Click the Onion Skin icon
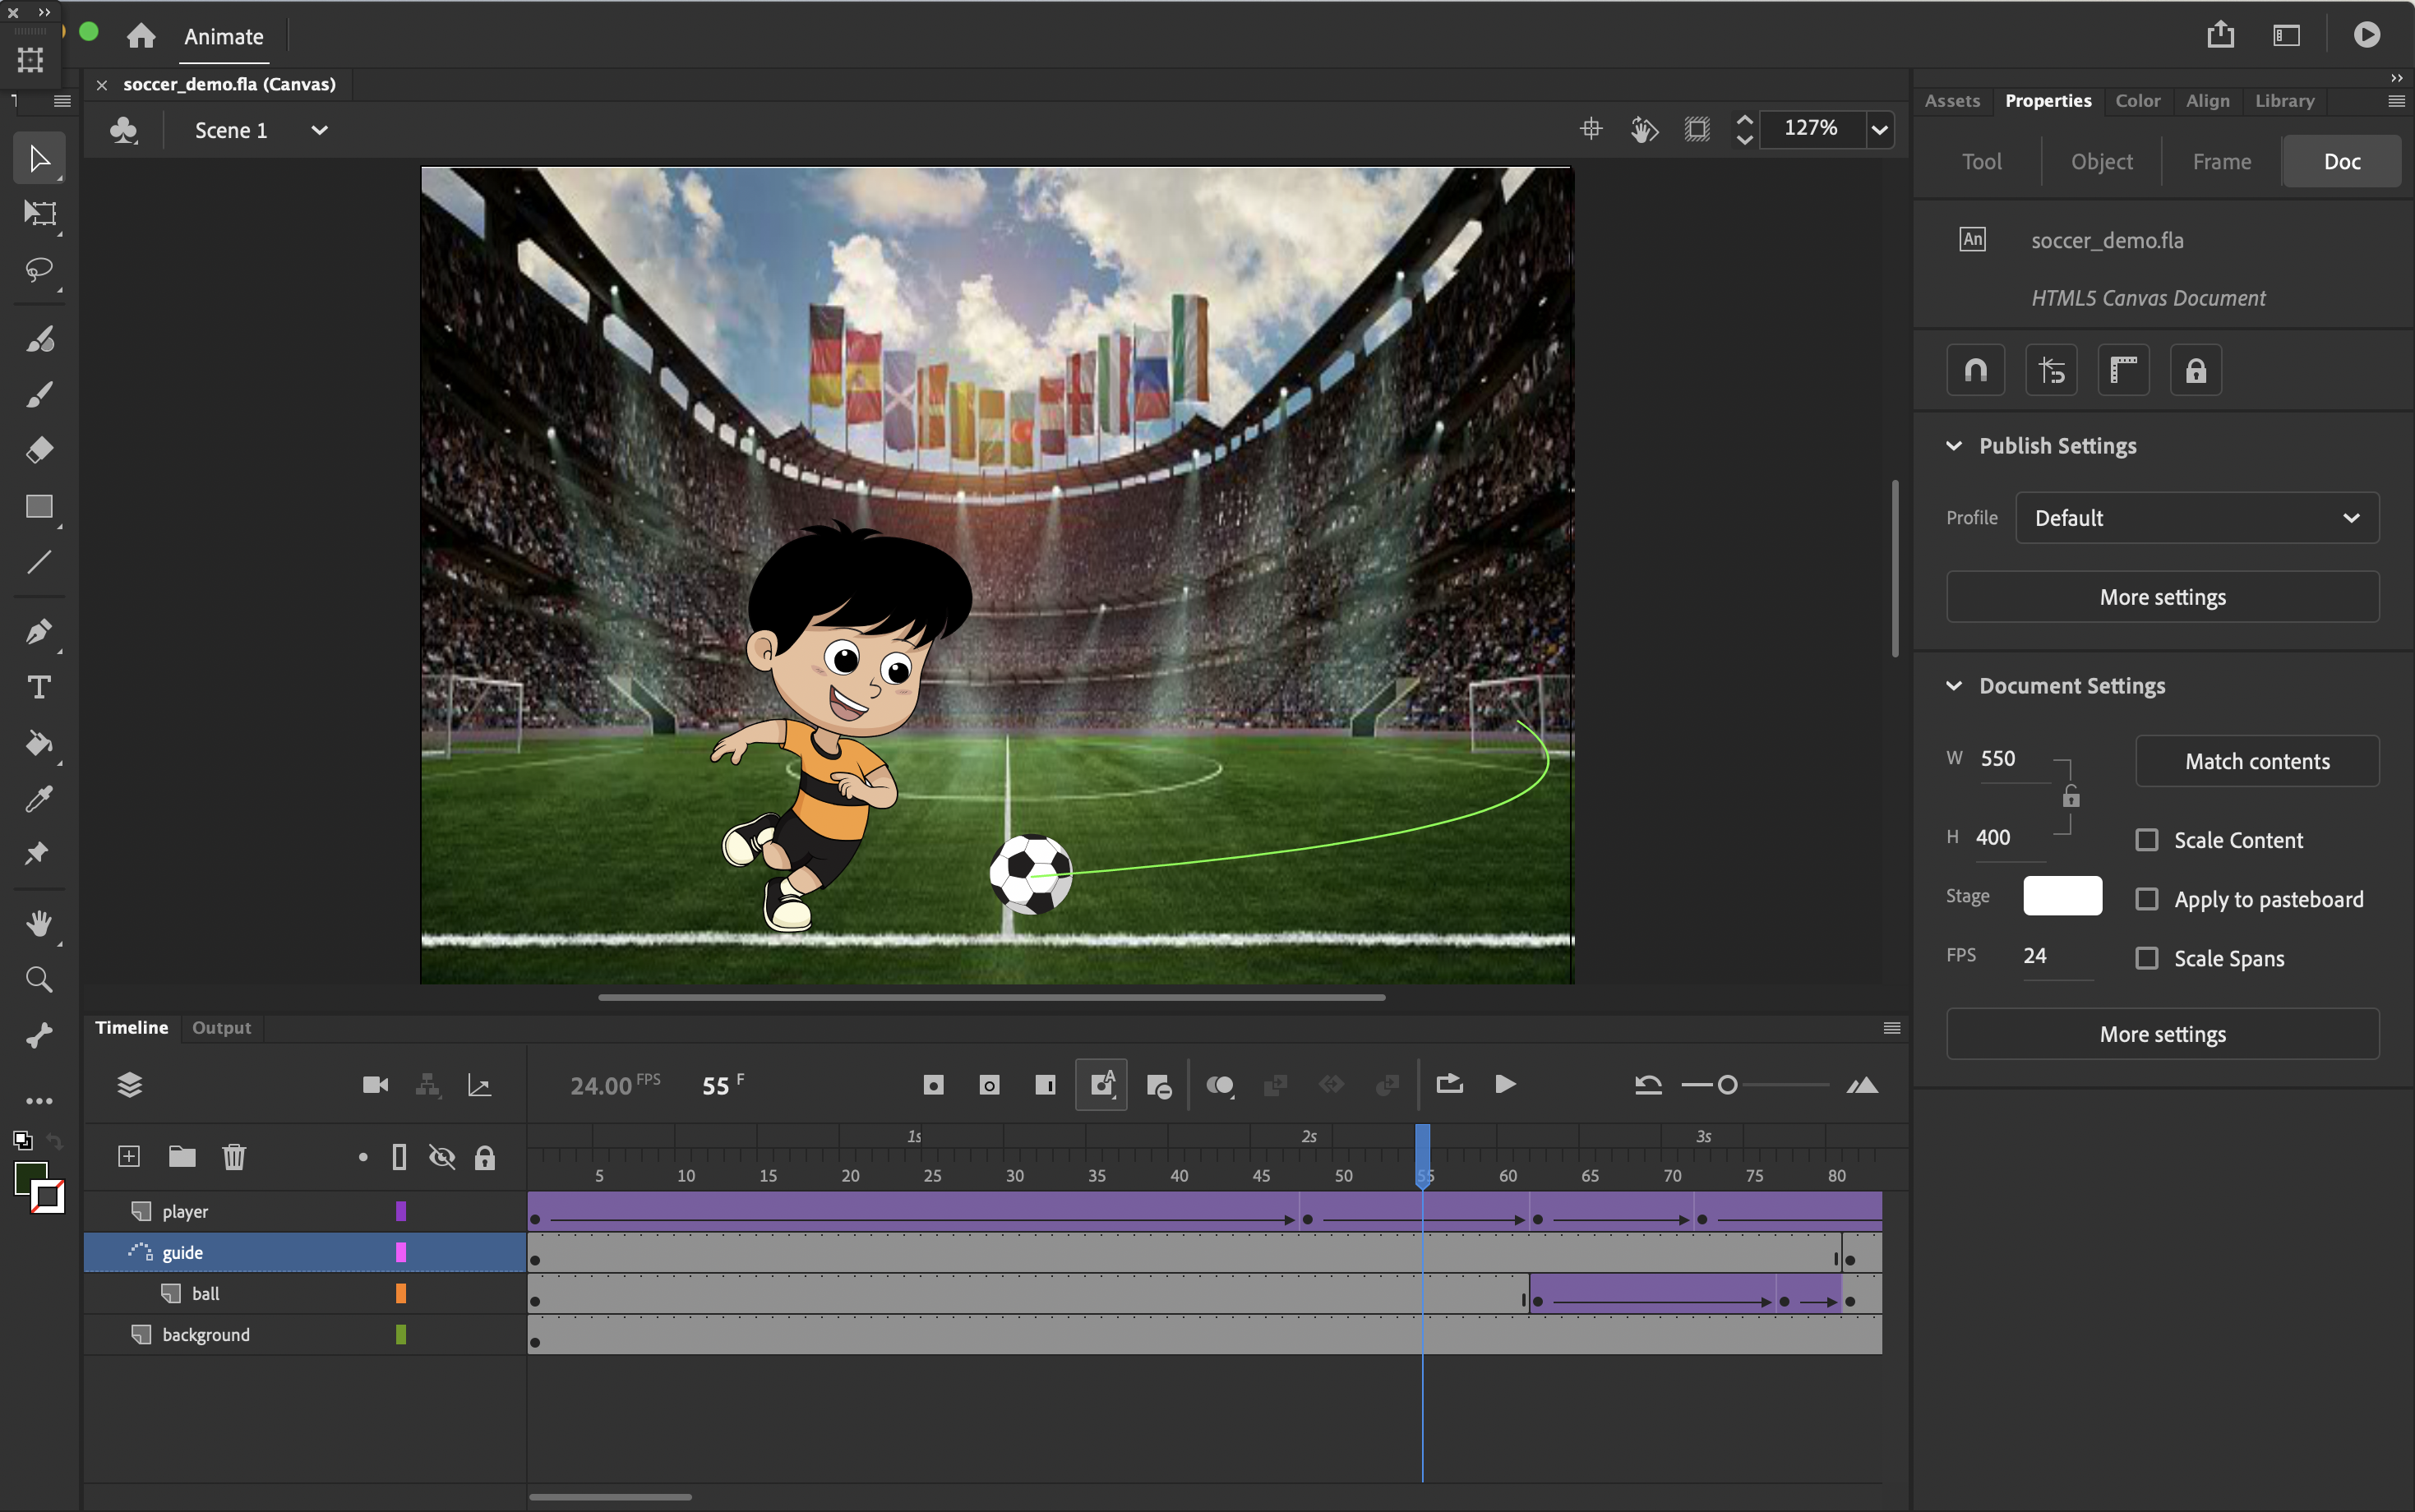 (1219, 1085)
